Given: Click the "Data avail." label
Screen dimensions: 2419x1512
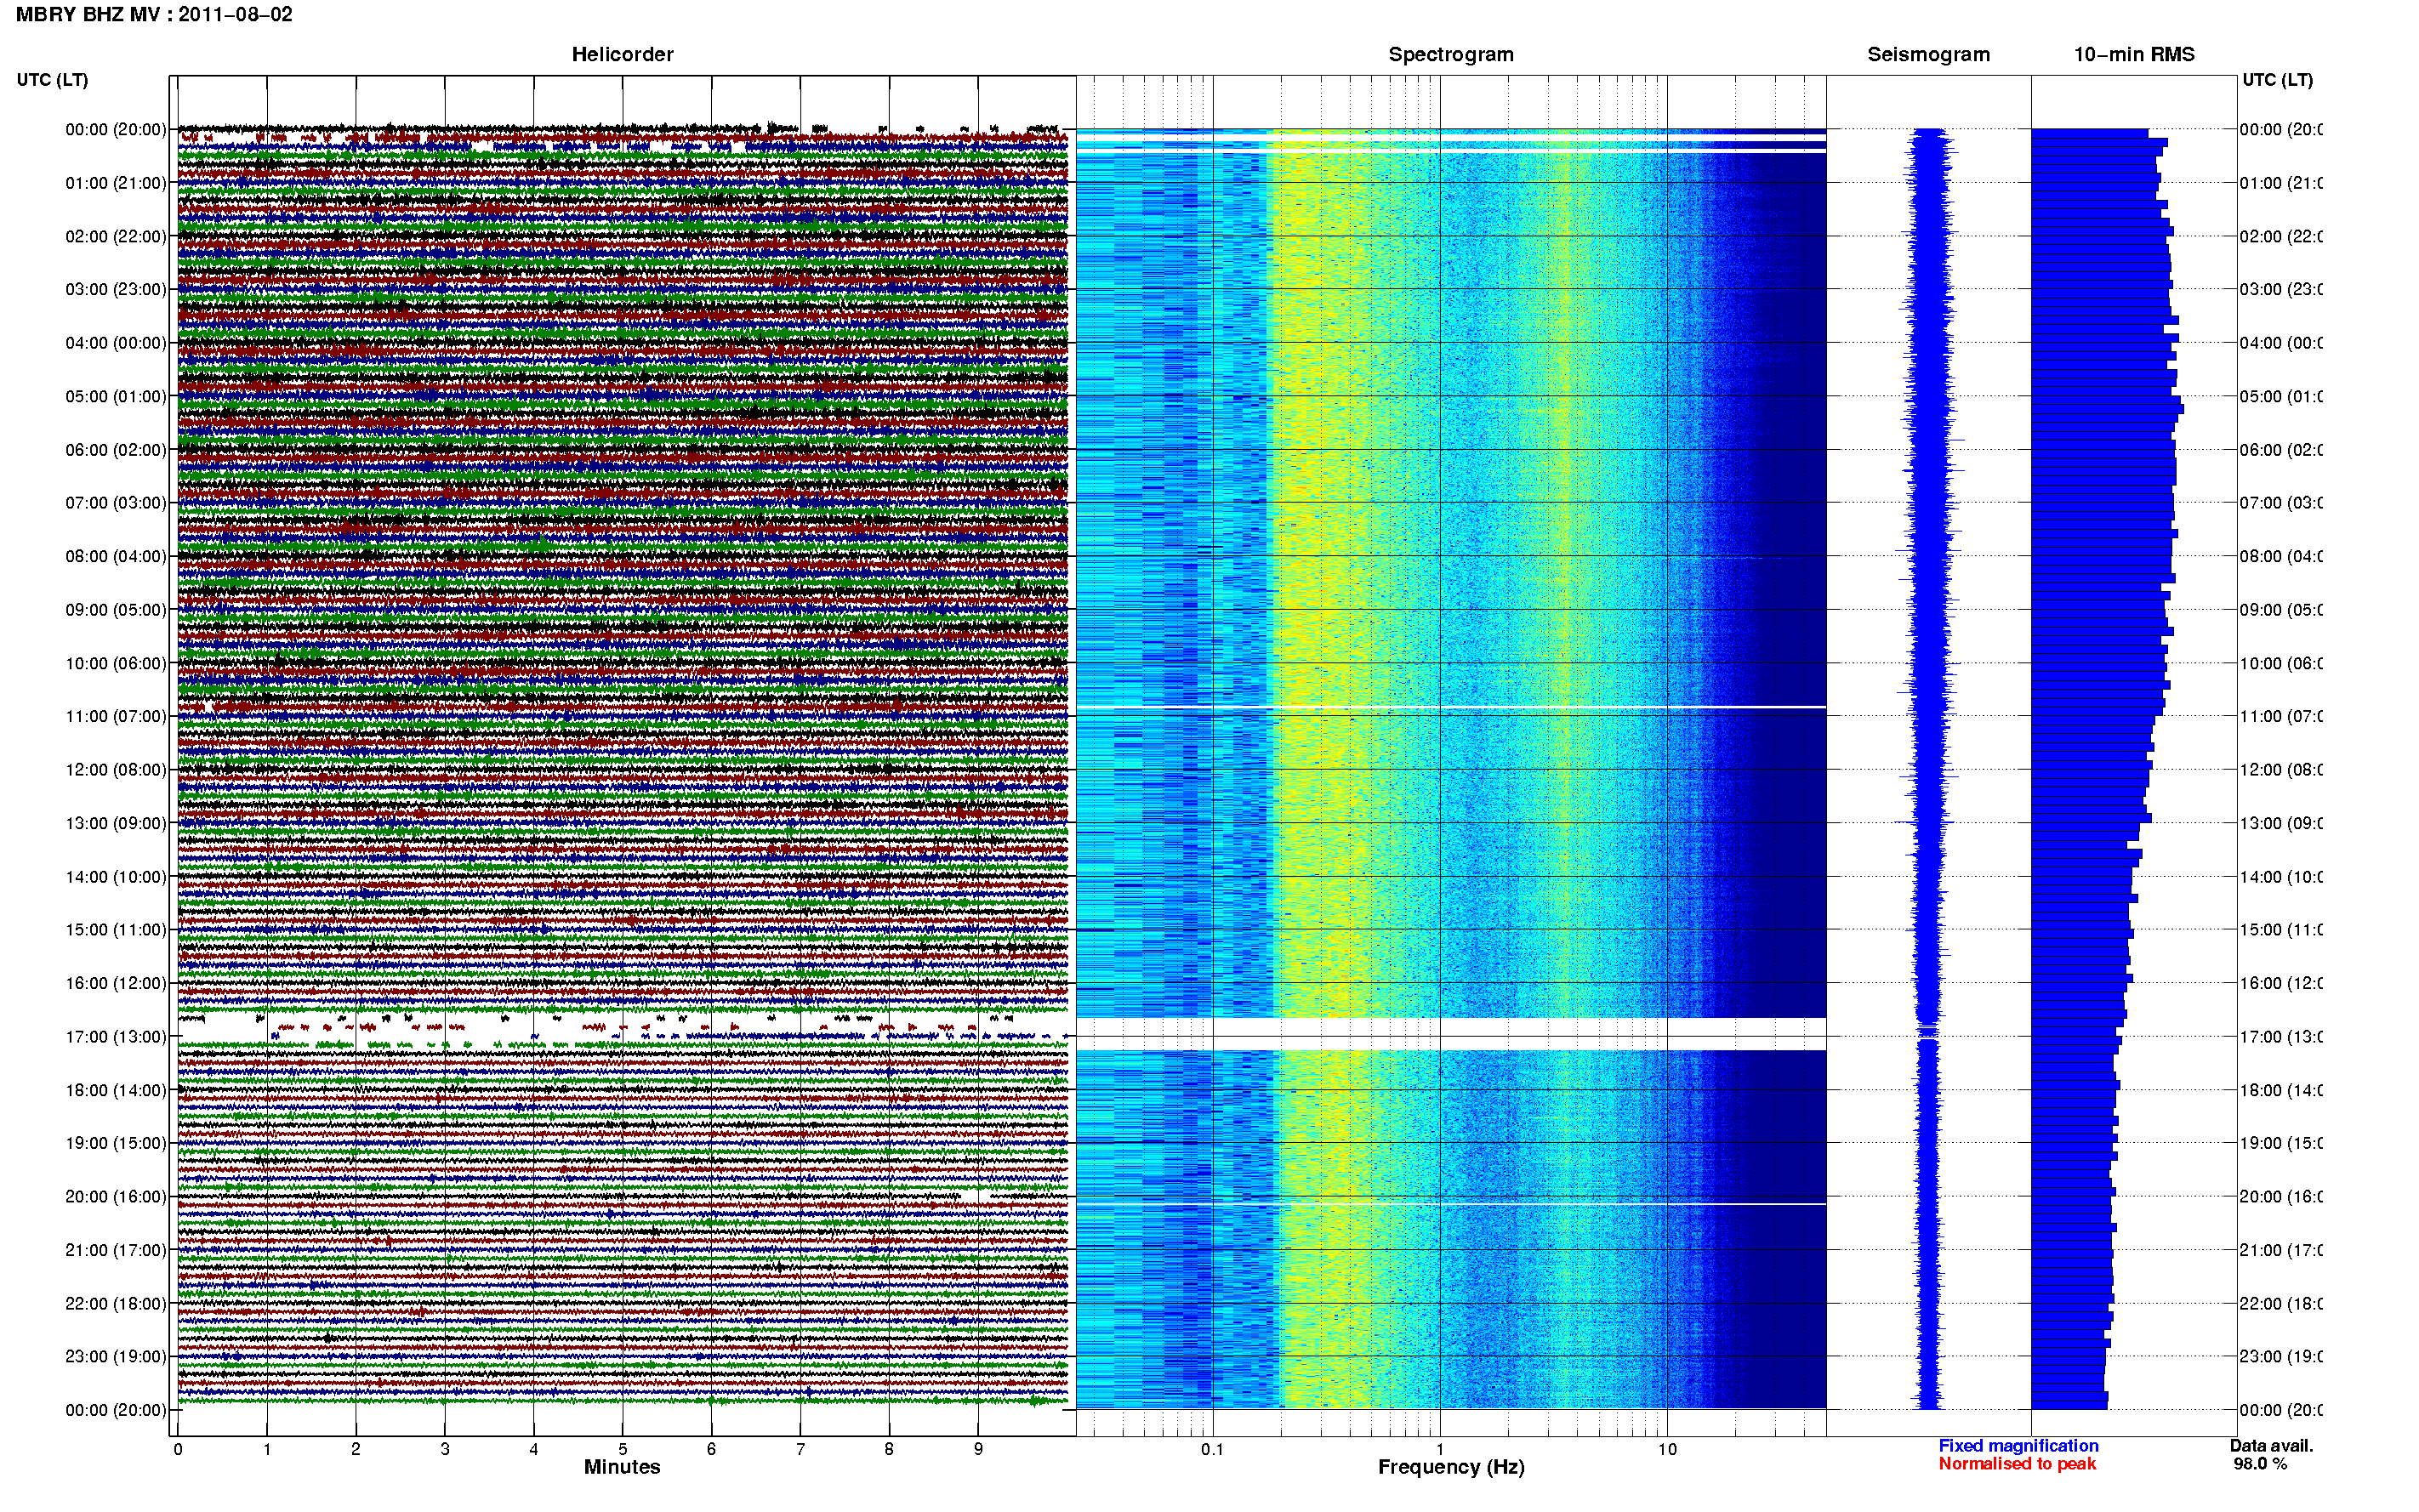Looking at the screenshot, I should (x=2272, y=1446).
